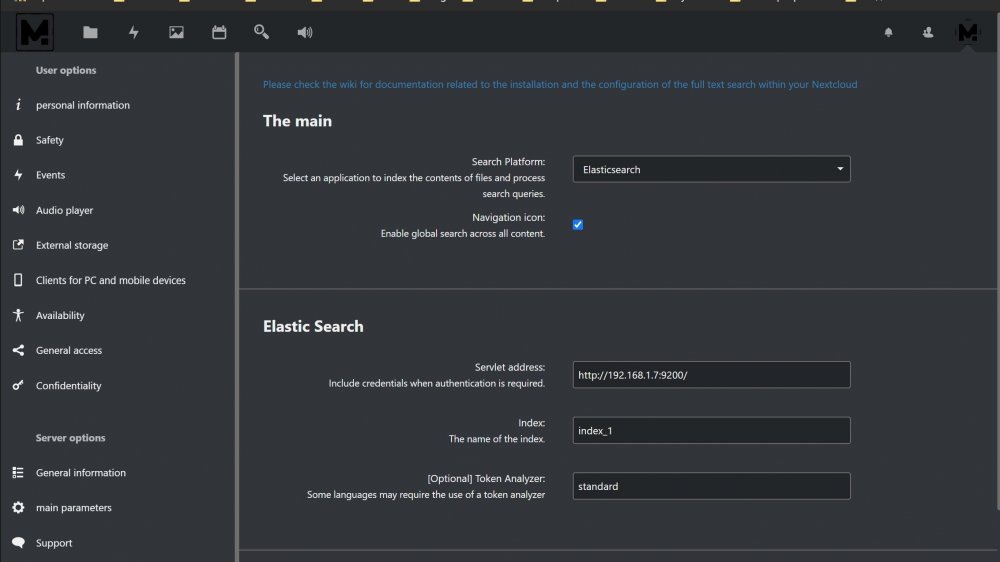Follow the wiki documentation link
This screenshot has height=562, width=1000.
pos(560,84)
